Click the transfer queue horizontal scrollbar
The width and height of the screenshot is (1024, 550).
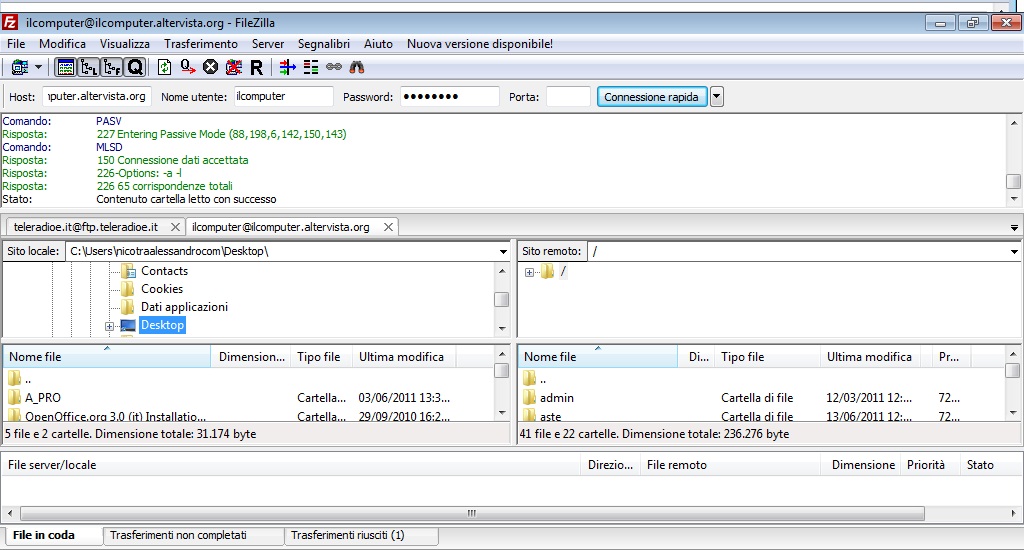[472, 513]
